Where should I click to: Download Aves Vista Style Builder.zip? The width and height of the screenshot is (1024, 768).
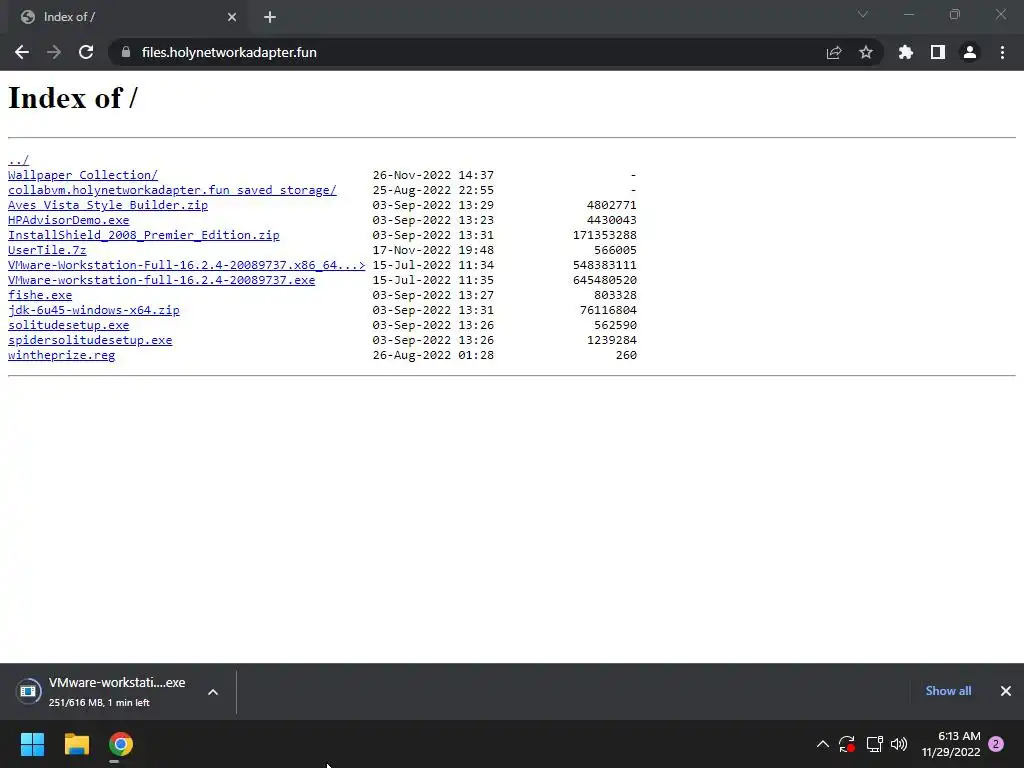pyautogui.click(x=108, y=205)
